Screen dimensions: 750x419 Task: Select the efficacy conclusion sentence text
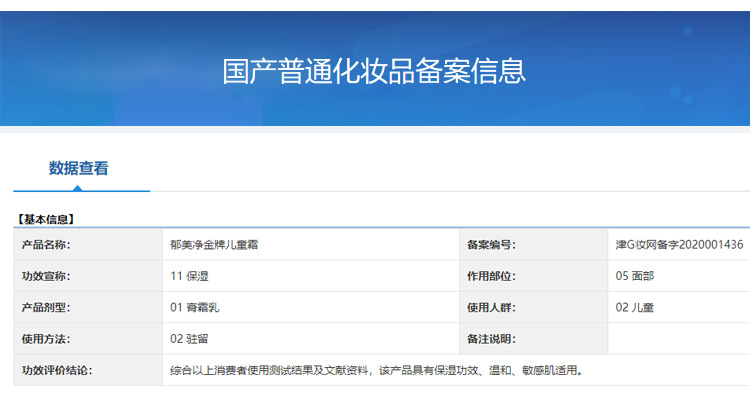(376, 370)
